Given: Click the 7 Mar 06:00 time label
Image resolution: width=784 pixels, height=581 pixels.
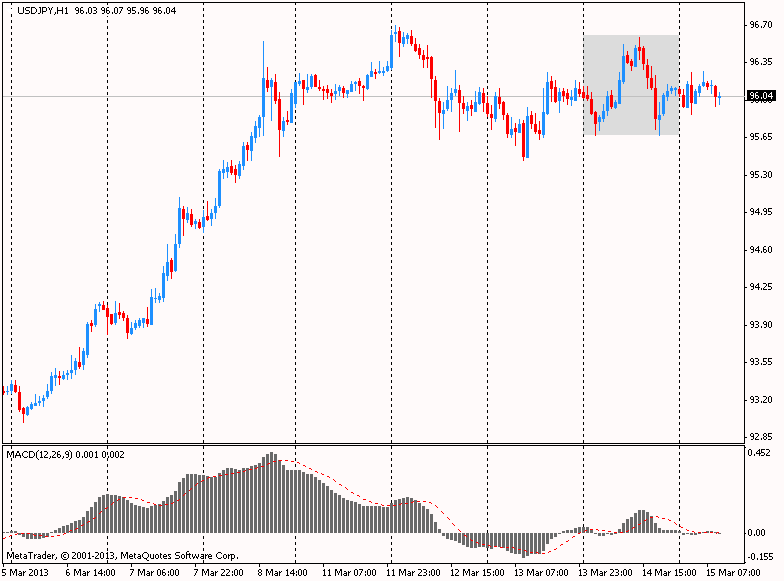Looking at the screenshot, I should [x=154, y=572].
